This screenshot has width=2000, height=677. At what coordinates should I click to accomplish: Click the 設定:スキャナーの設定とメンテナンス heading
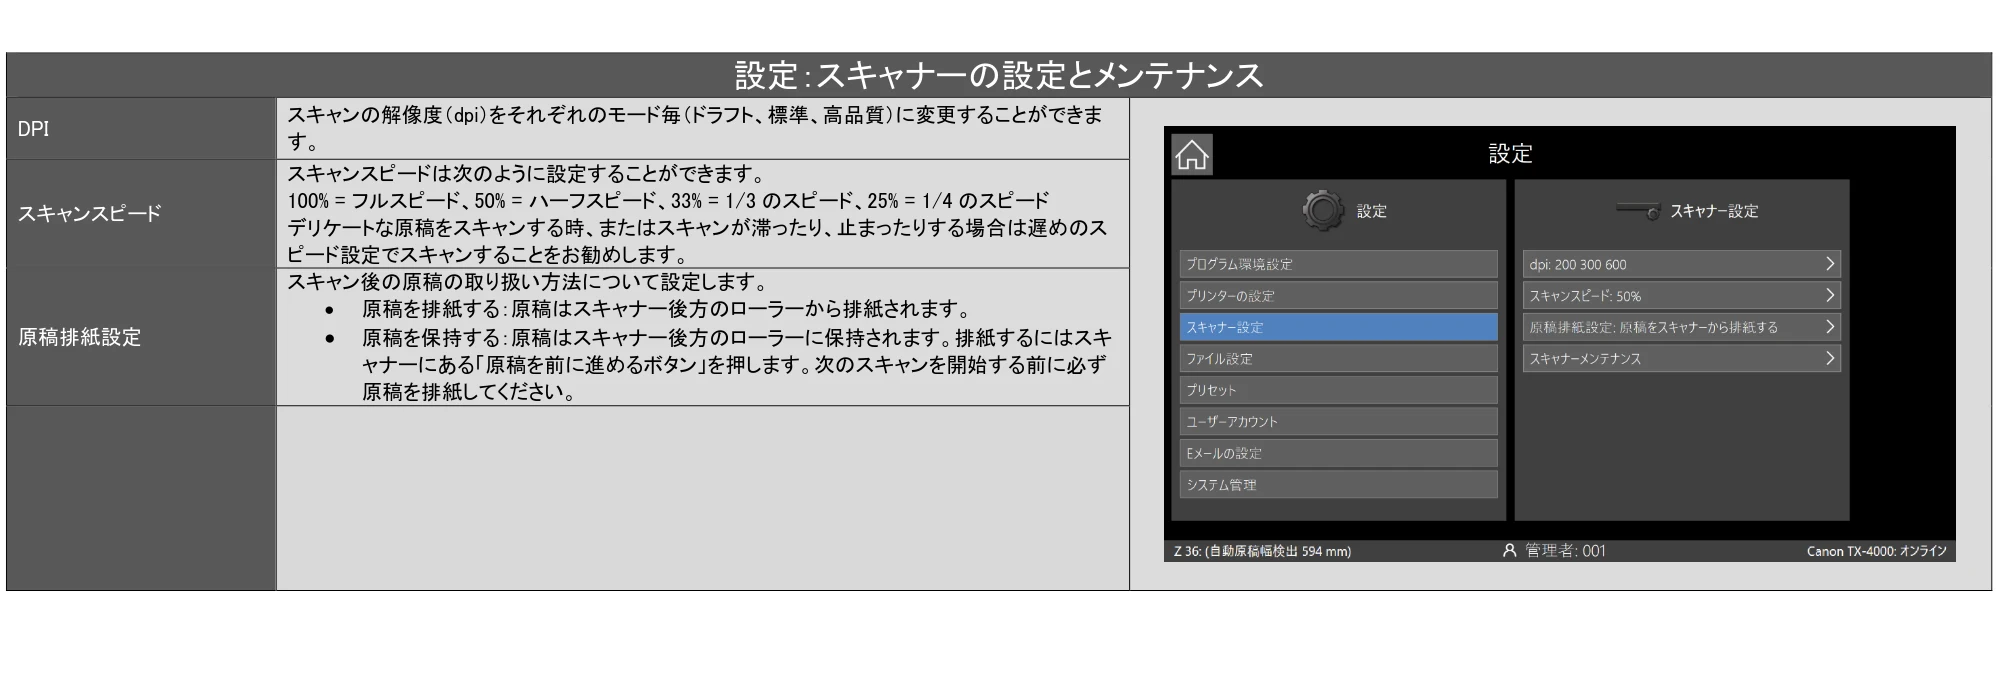pos(999,75)
